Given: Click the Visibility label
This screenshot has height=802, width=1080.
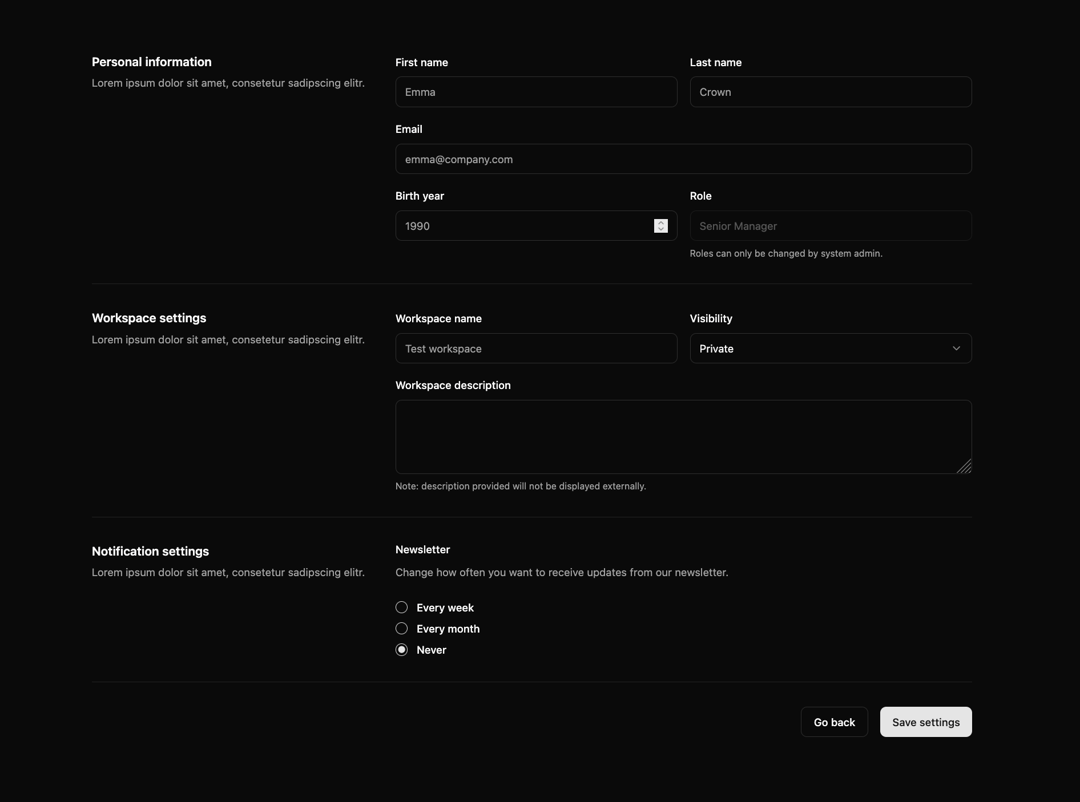Looking at the screenshot, I should pos(711,318).
